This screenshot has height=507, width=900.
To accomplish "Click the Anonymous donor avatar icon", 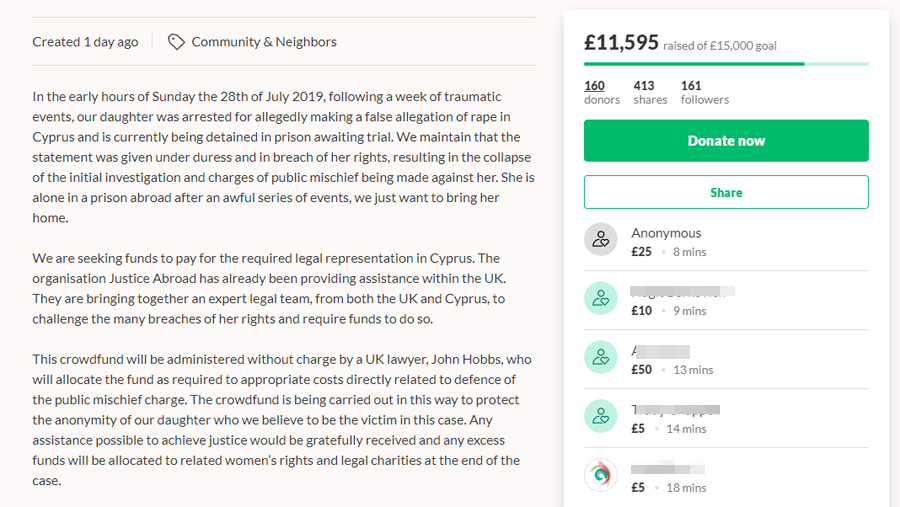I will 601,239.
